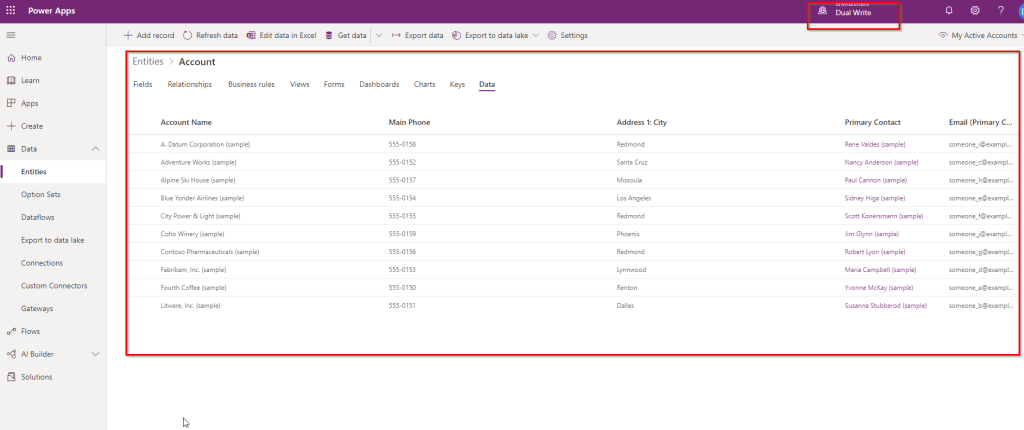Open the app launcher waffle icon

click(x=11, y=11)
